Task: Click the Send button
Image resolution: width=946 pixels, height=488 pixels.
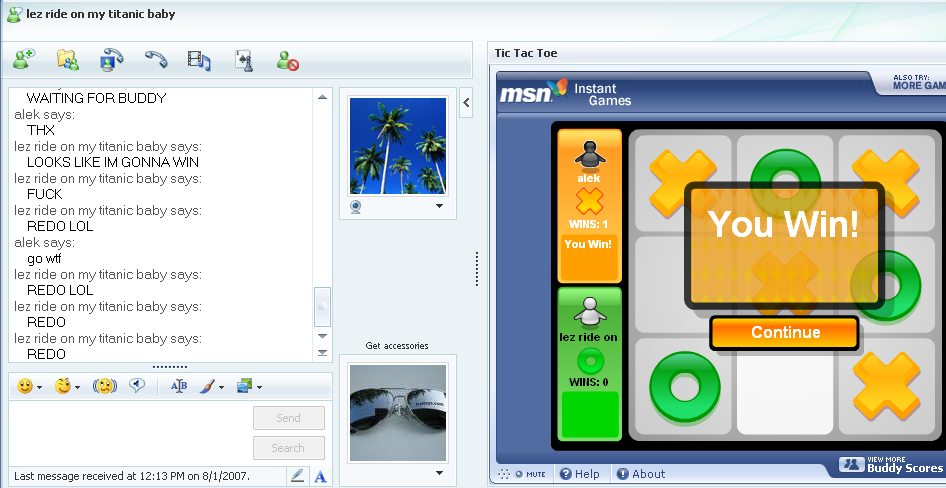Action: point(288,418)
